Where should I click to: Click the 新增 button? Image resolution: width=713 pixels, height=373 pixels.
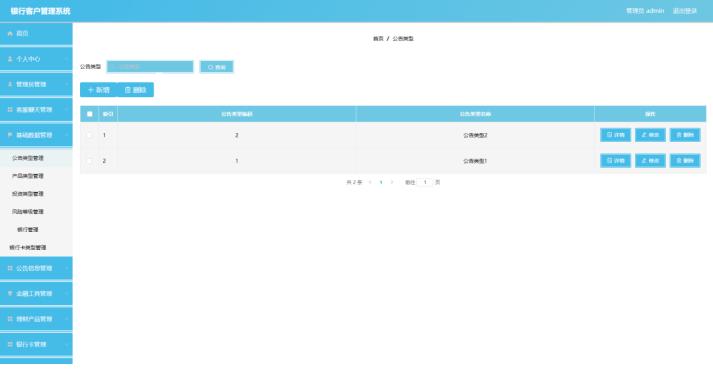98,90
